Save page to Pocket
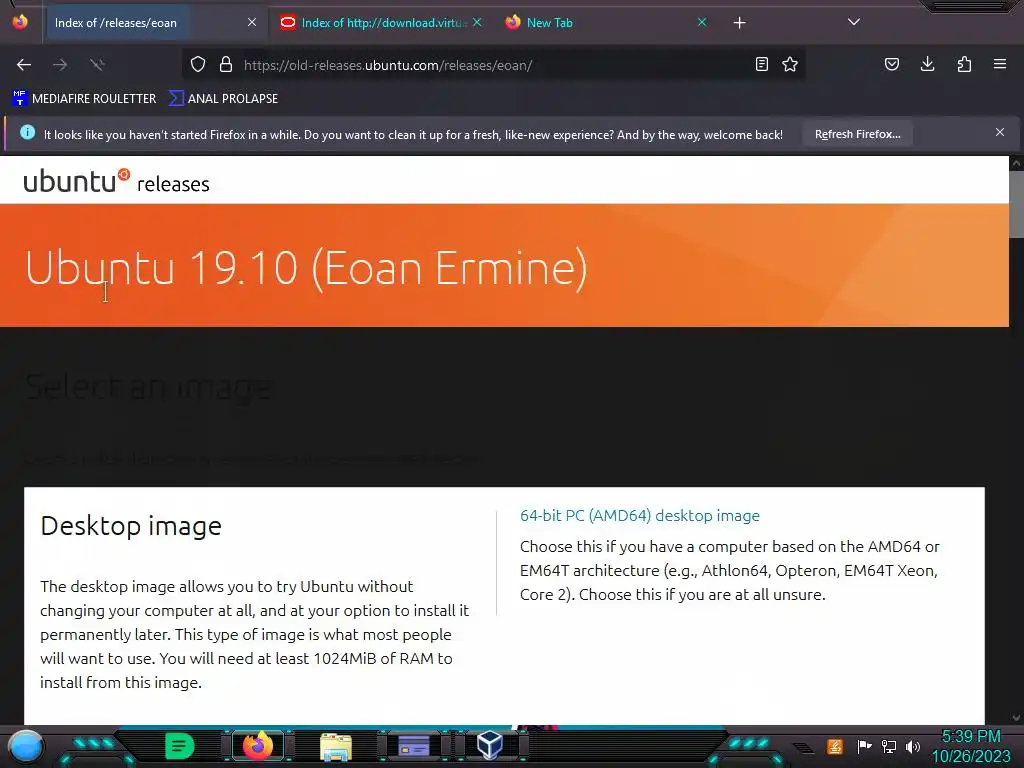The image size is (1024, 768). [x=891, y=64]
